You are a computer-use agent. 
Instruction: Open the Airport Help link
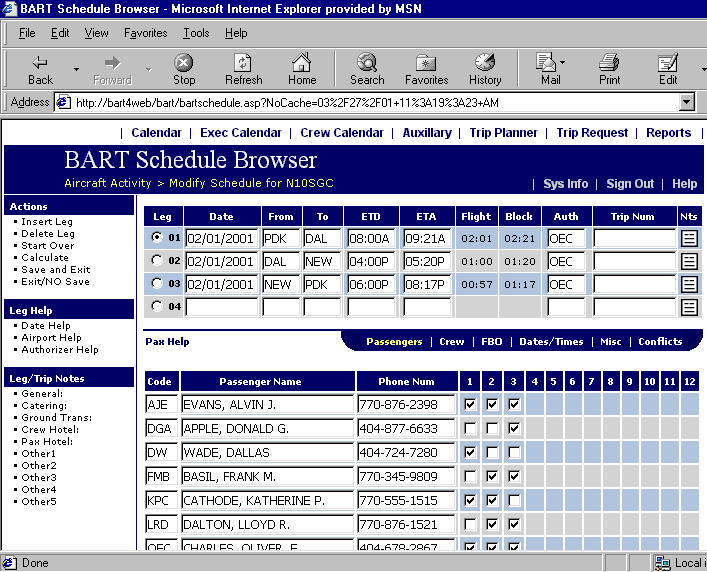point(51,338)
